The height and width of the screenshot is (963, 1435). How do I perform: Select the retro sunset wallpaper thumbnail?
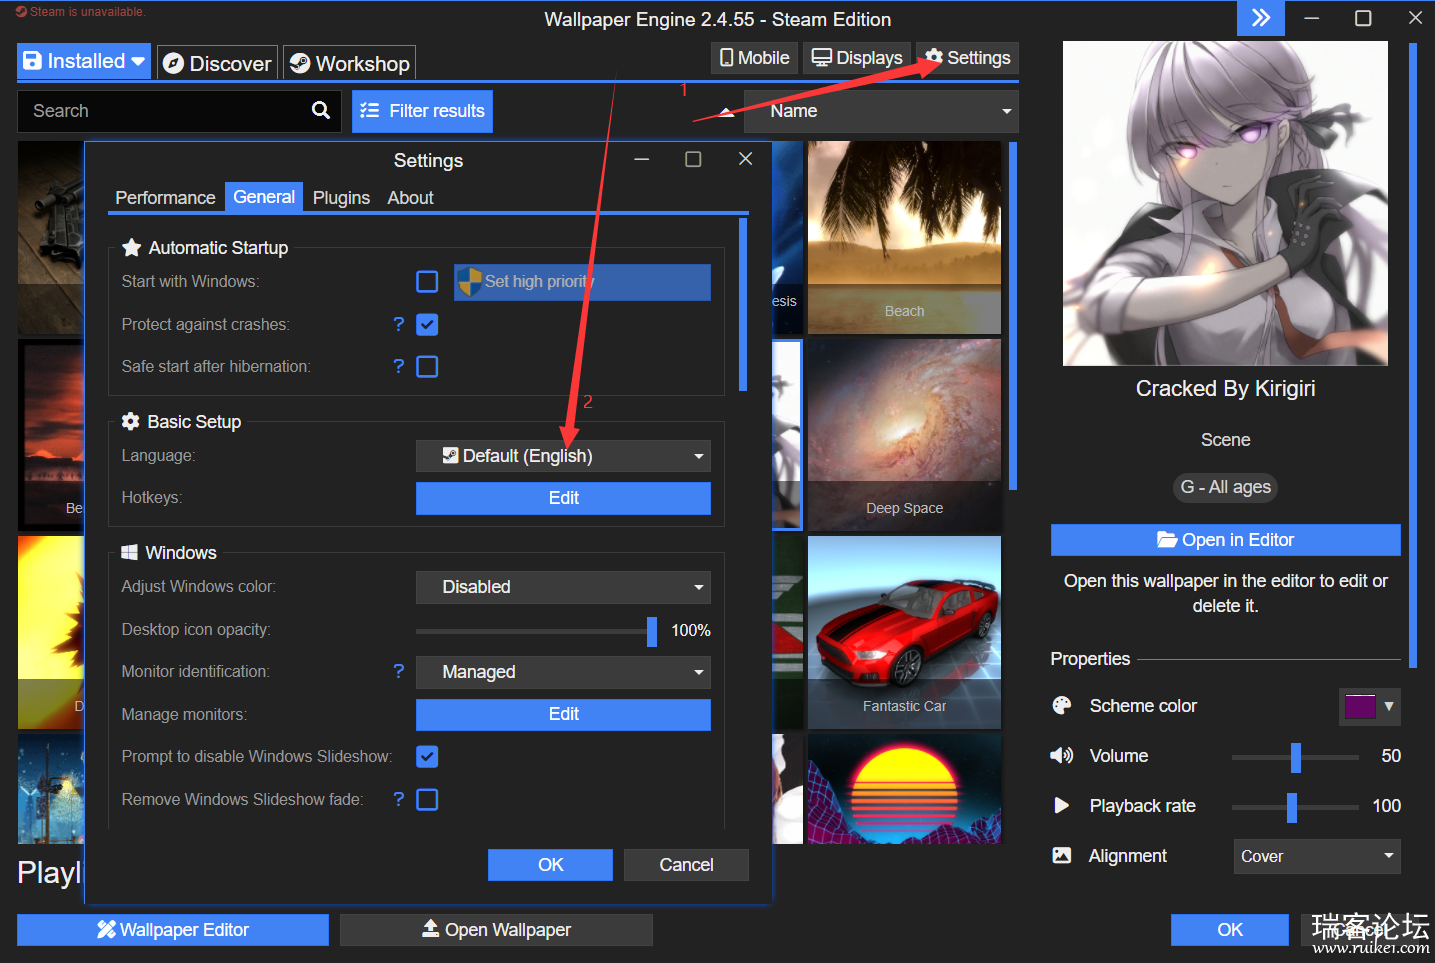[x=904, y=789]
